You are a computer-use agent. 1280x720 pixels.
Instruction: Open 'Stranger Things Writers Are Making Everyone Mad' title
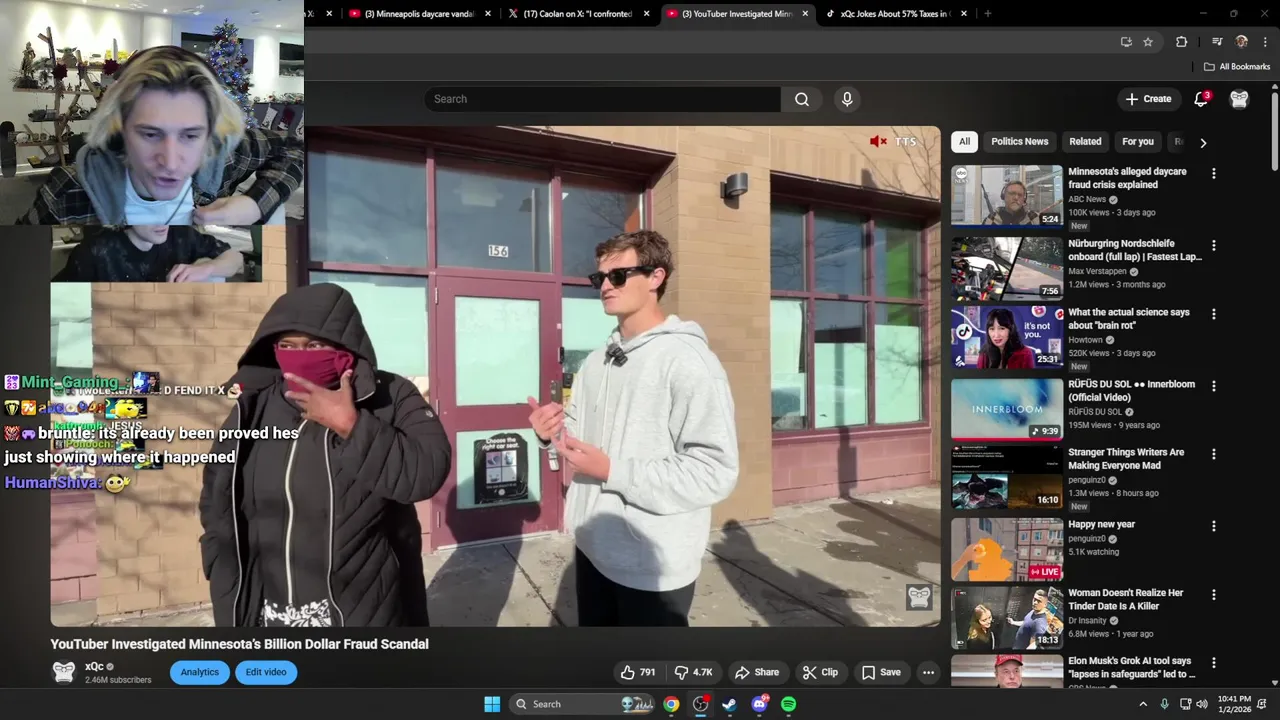(x=1127, y=458)
